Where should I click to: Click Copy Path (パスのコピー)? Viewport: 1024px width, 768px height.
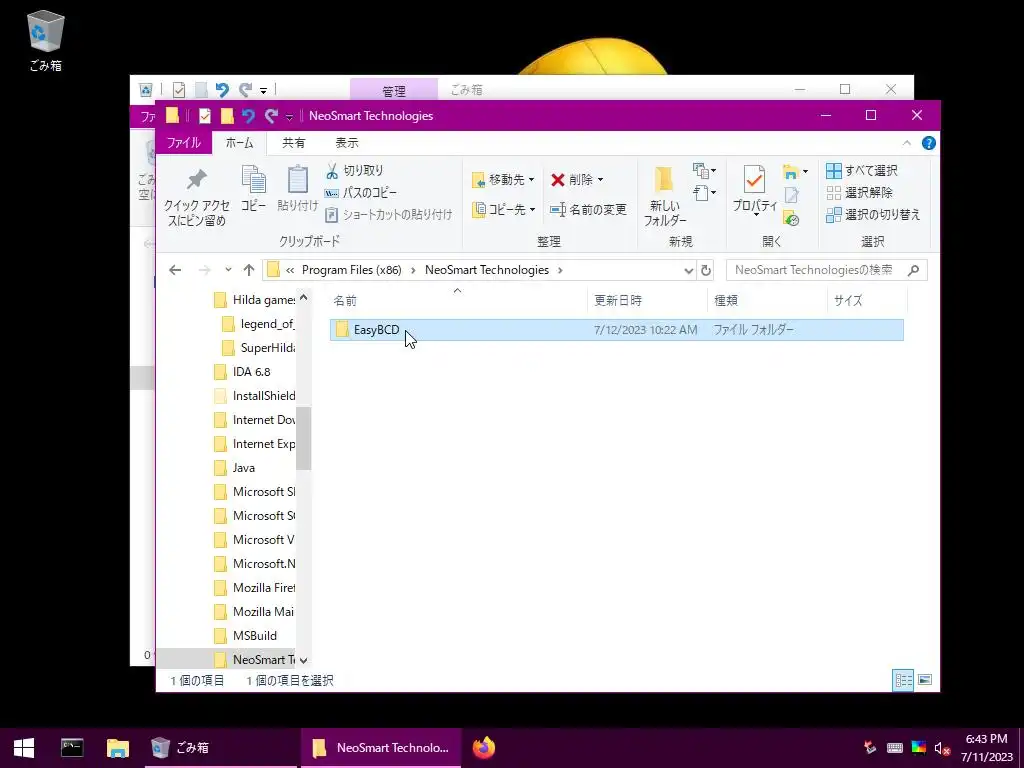361,193
